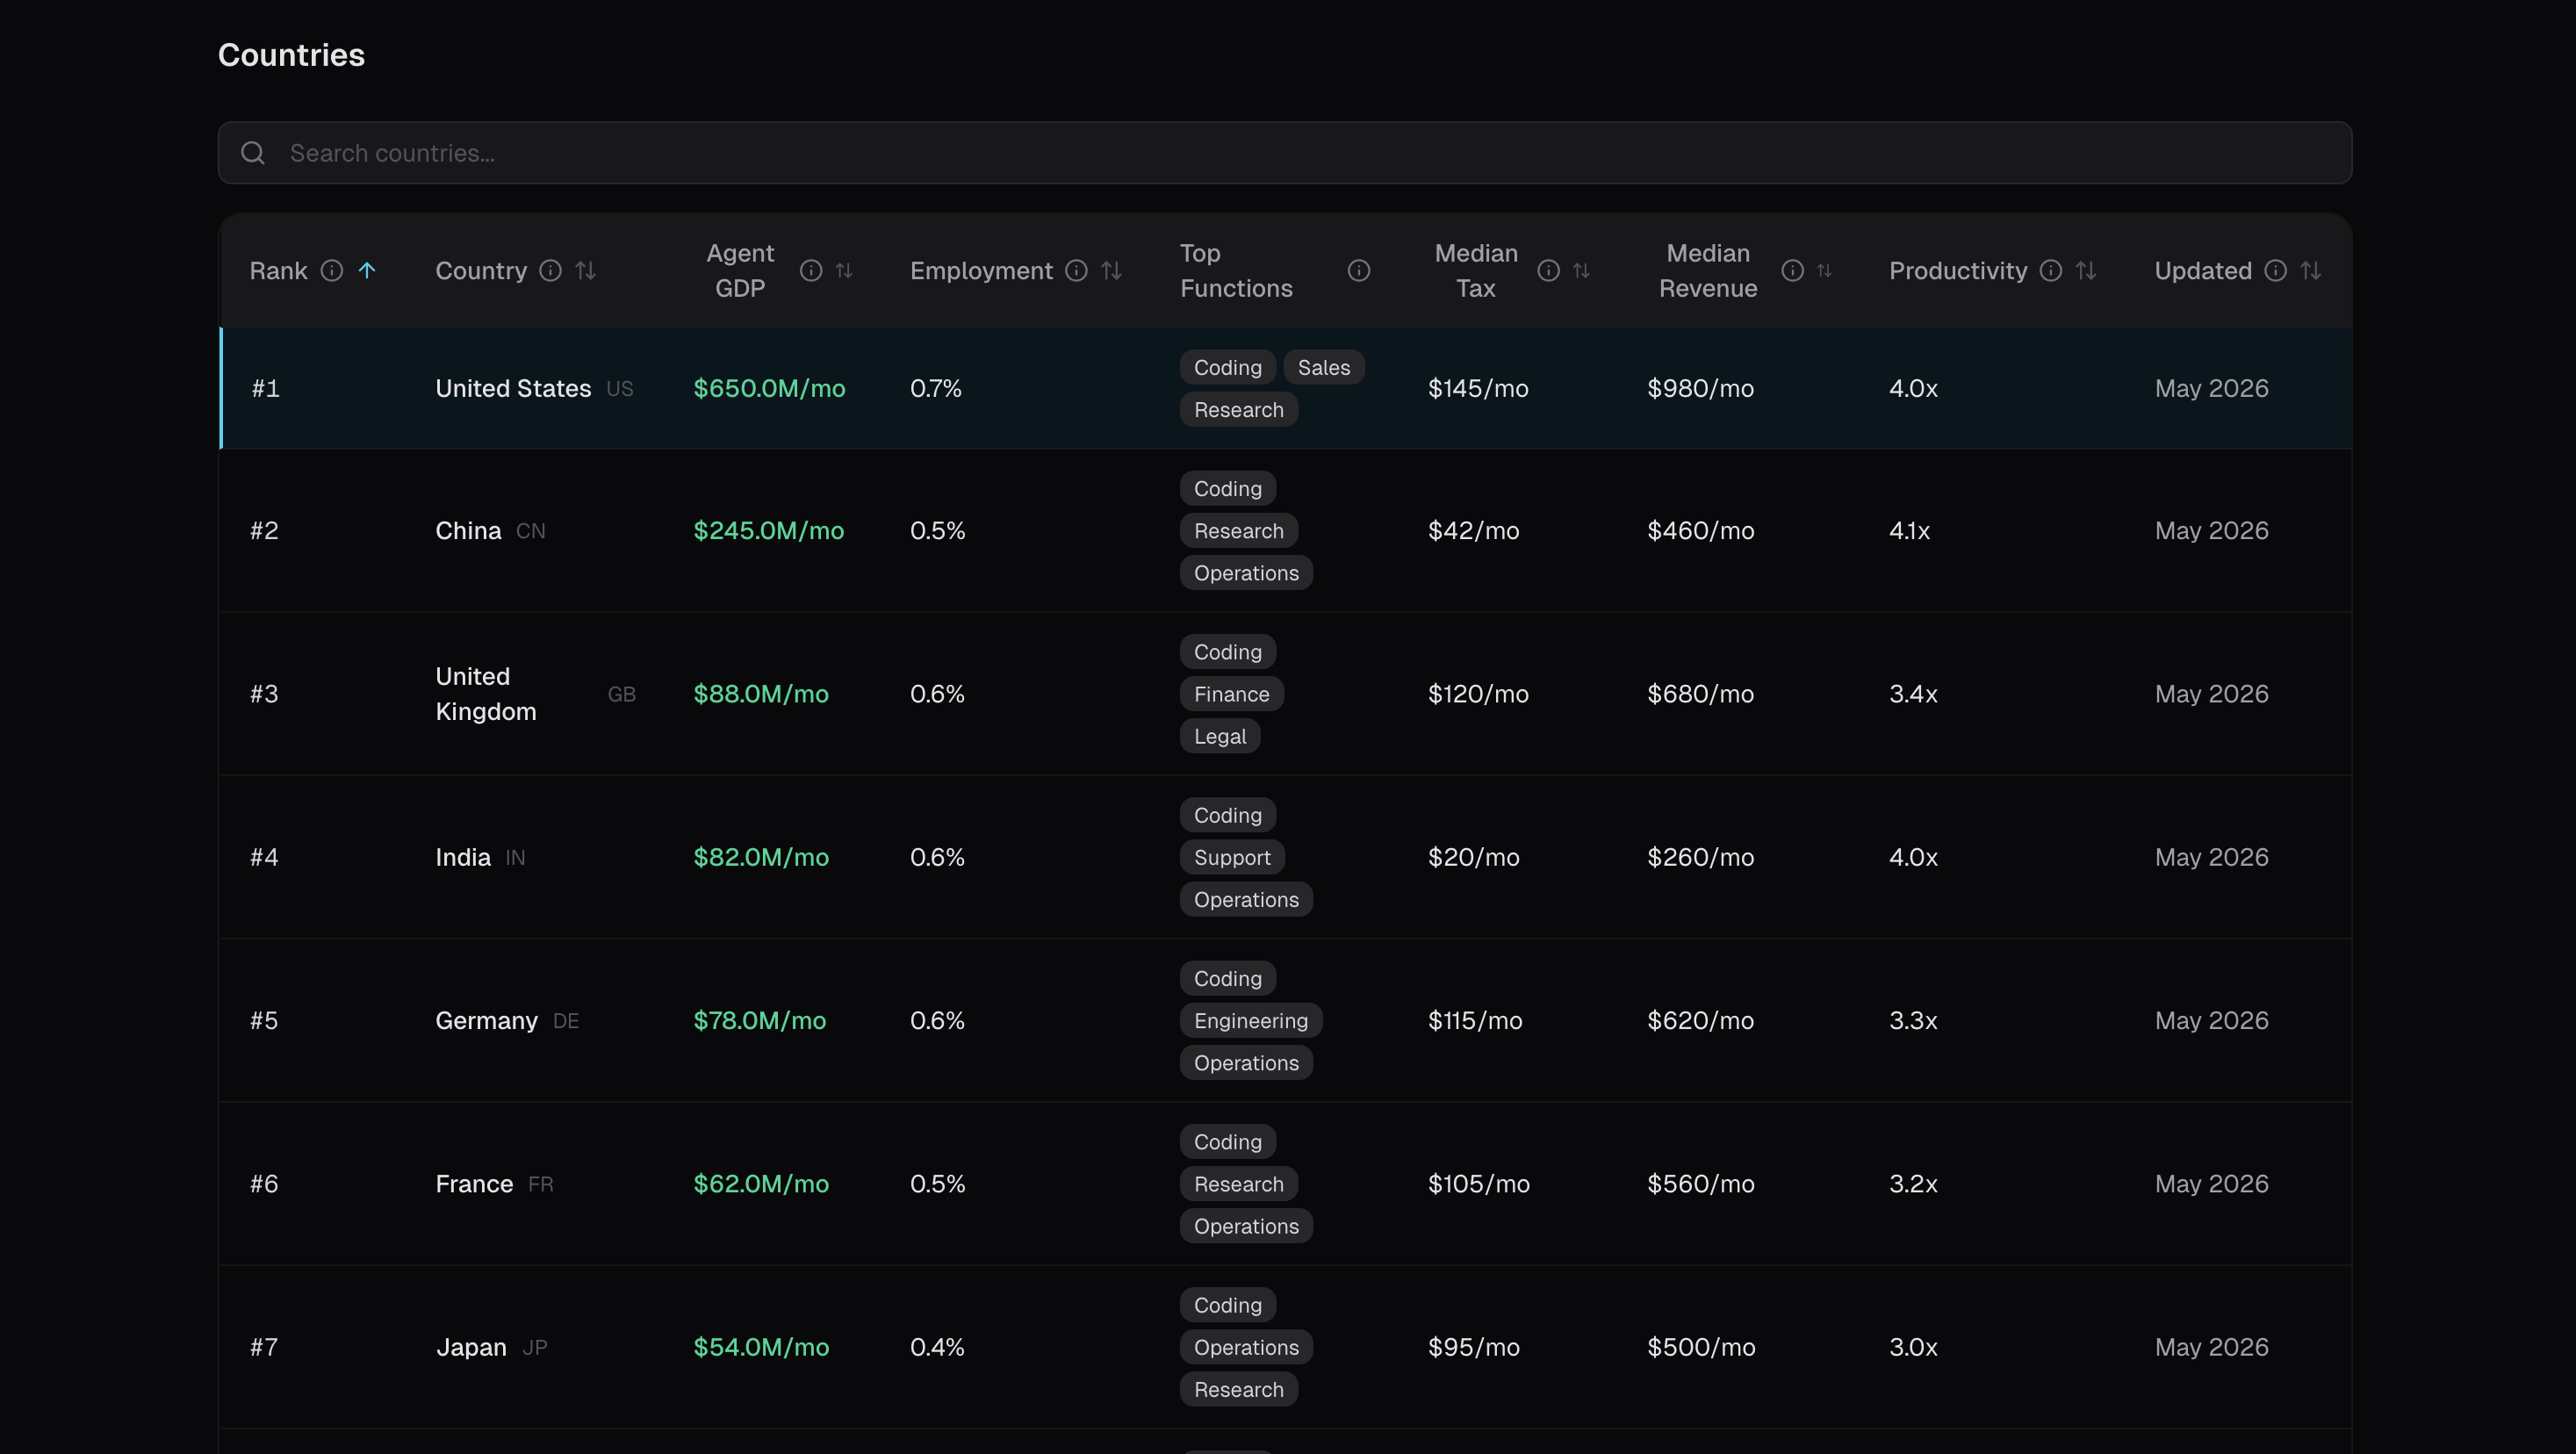The width and height of the screenshot is (2576, 1454).
Task: Click the Sales tag for United States
Action: [x=1324, y=367]
